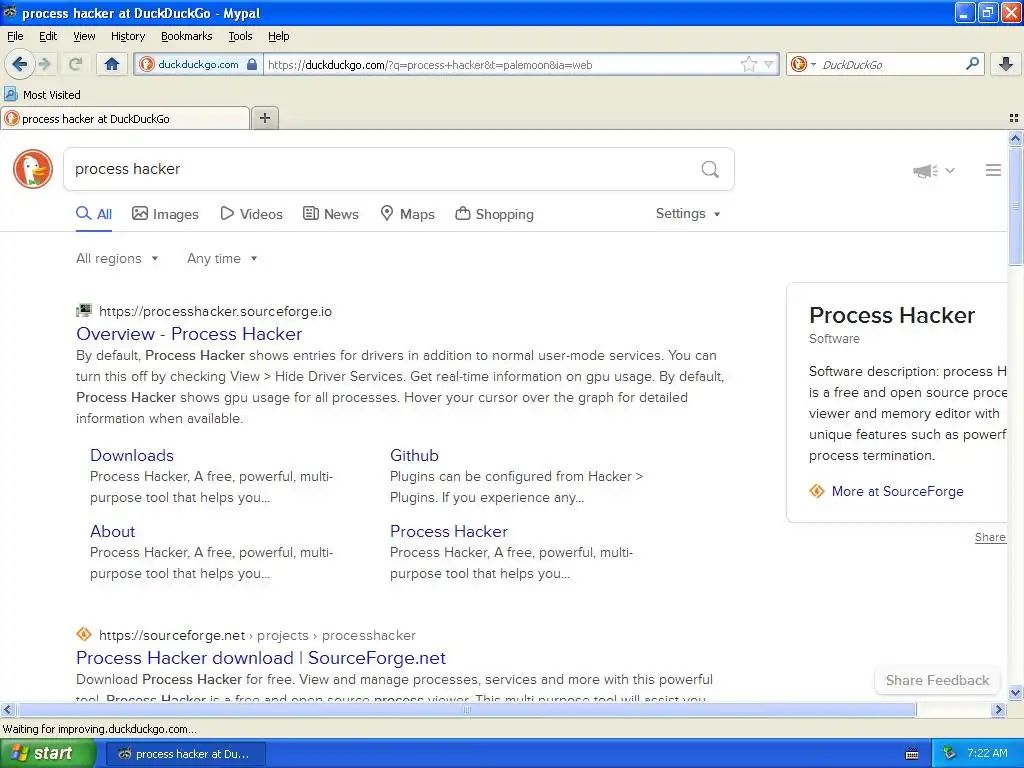Viewport: 1024px width, 768px height.
Task: Select the All results tab
Action: point(94,214)
